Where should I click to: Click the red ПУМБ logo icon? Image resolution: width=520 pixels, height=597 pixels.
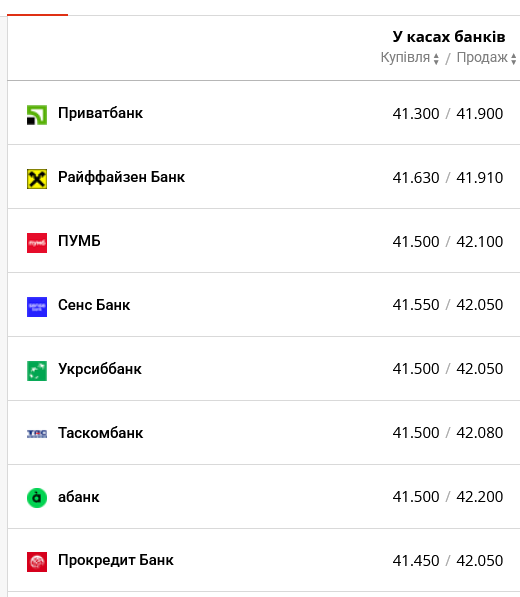(37, 243)
